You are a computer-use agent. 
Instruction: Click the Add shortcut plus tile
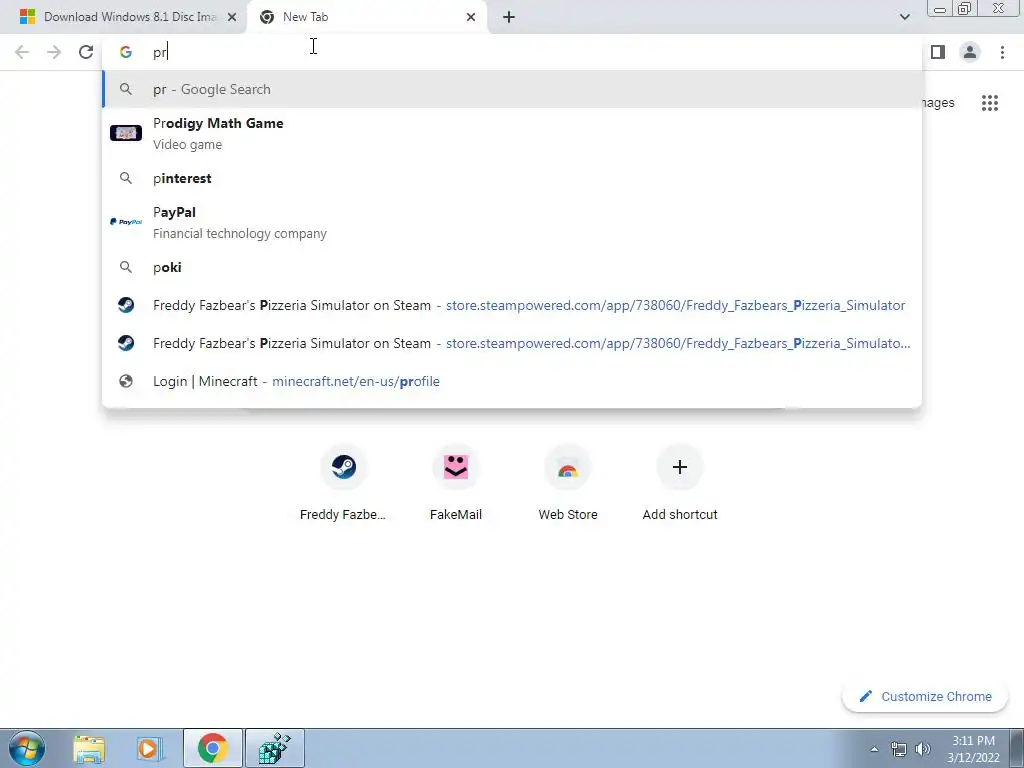(679, 482)
